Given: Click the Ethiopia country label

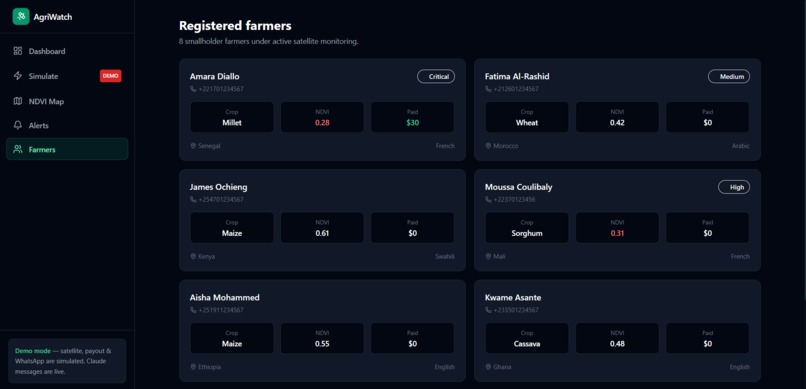Looking at the screenshot, I should (210, 367).
